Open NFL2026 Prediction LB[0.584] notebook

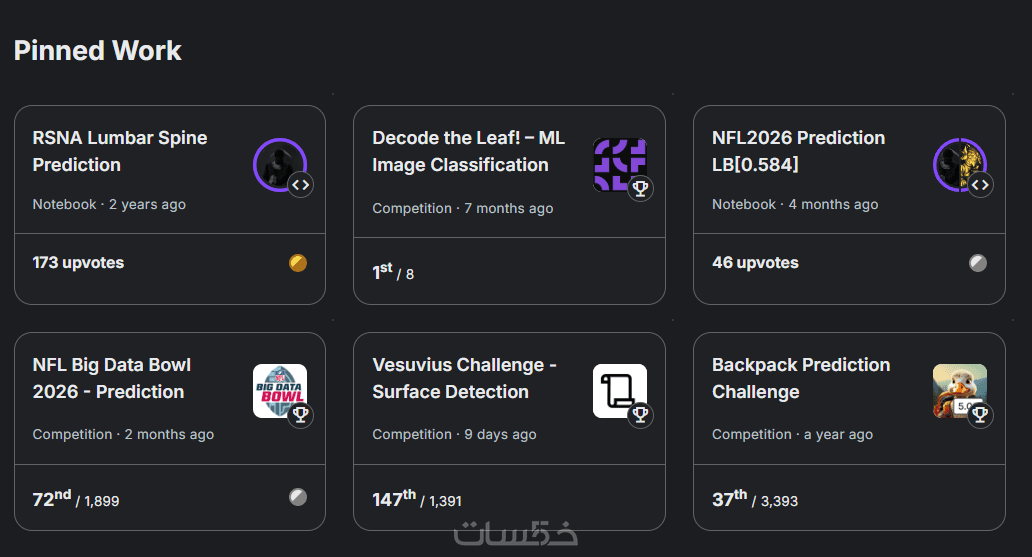[x=798, y=151]
